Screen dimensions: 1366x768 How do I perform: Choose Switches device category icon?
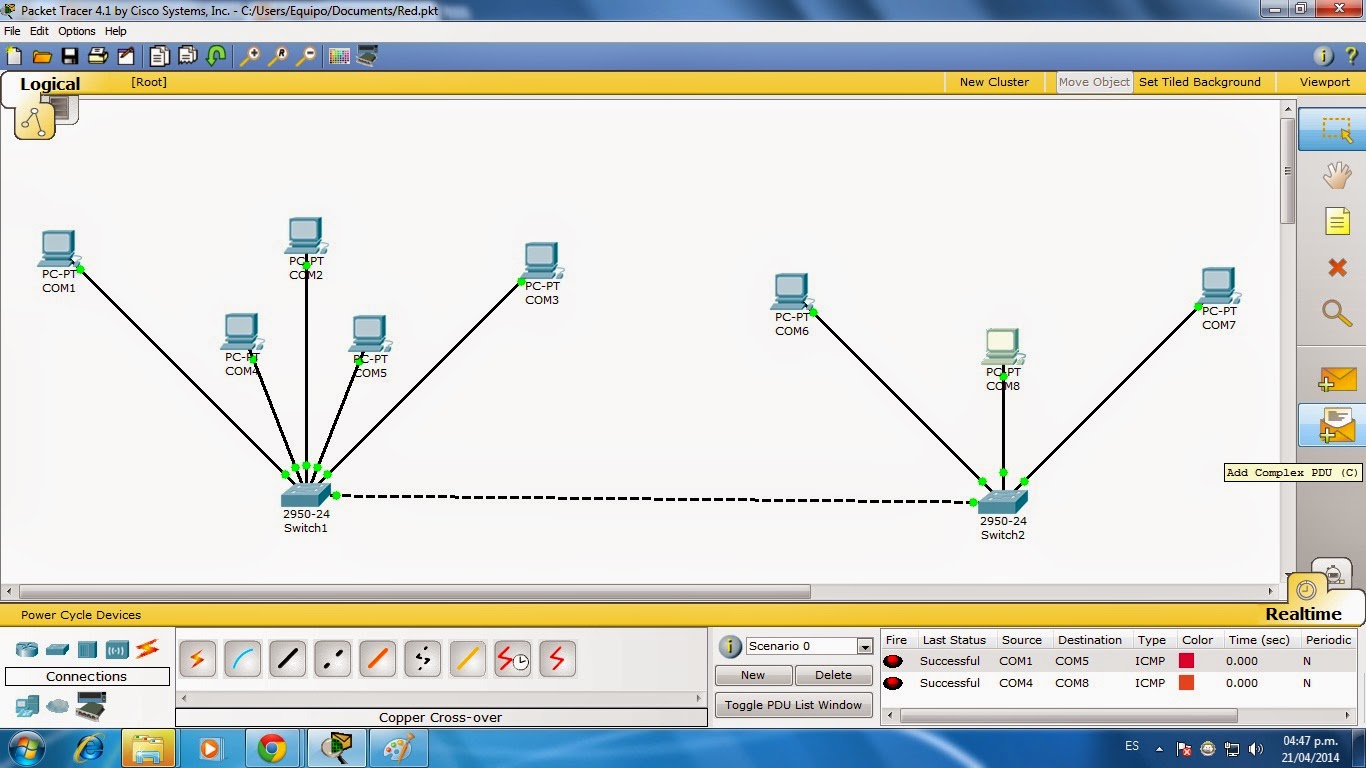pyautogui.click(x=57, y=649)
